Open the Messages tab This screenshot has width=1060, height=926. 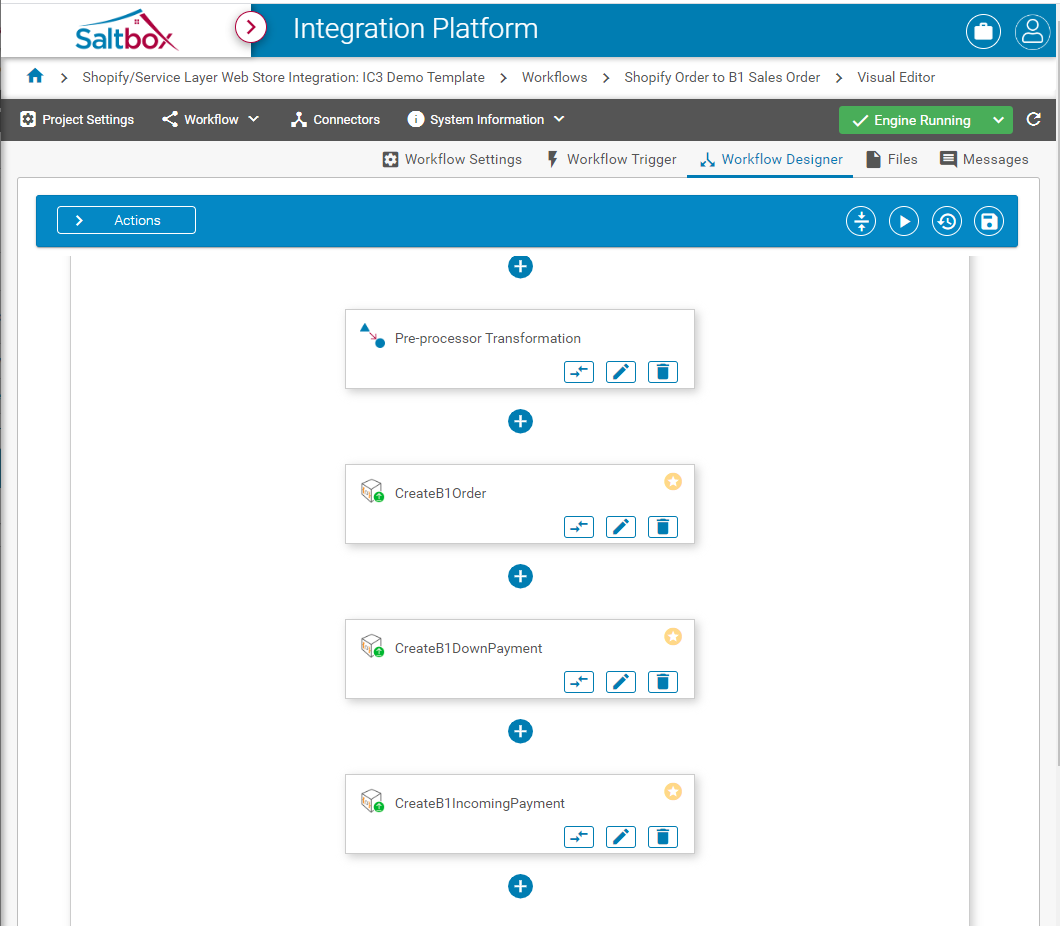point(984,160)
